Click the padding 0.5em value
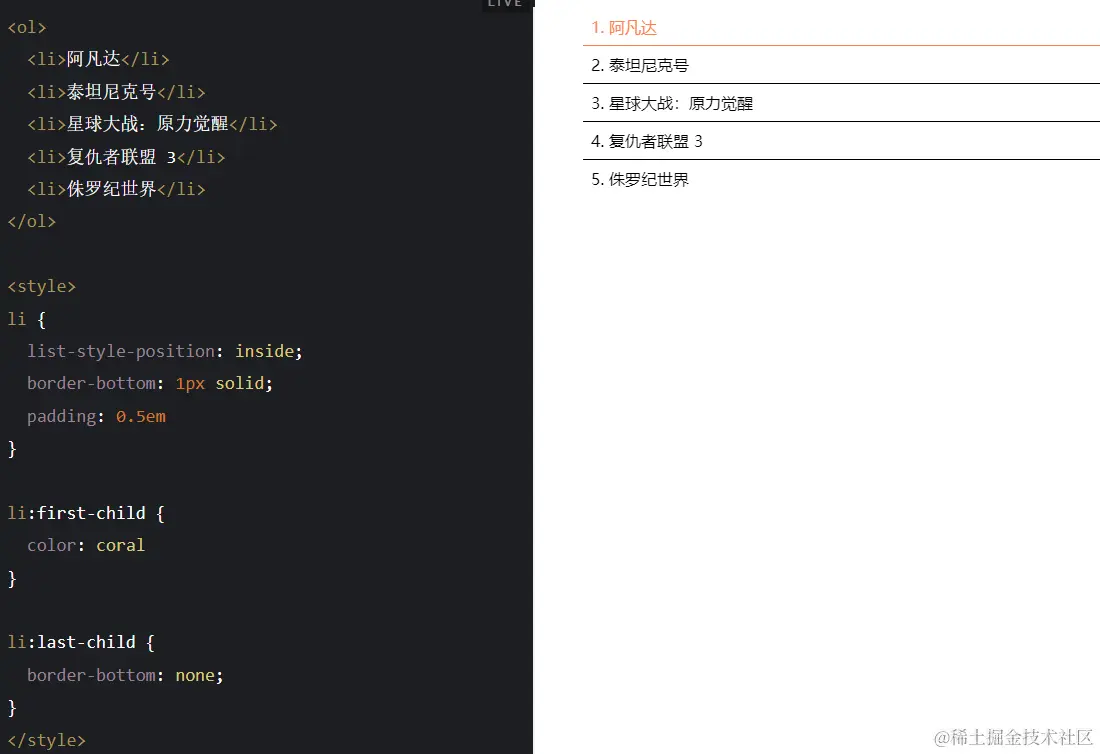Screen dimensions: 1100x754 click(141, 416)
